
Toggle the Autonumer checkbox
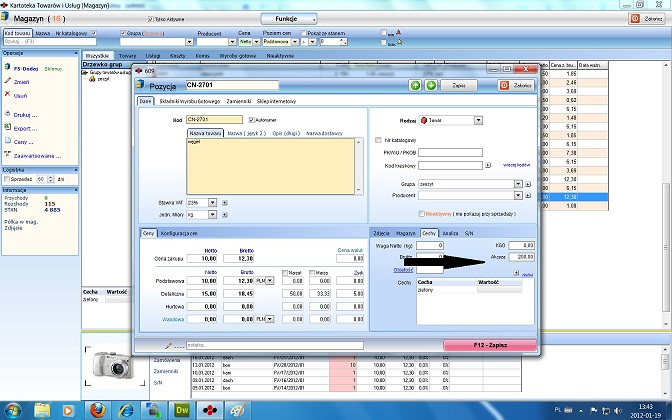pyautogui.click(x=252, y=120)
